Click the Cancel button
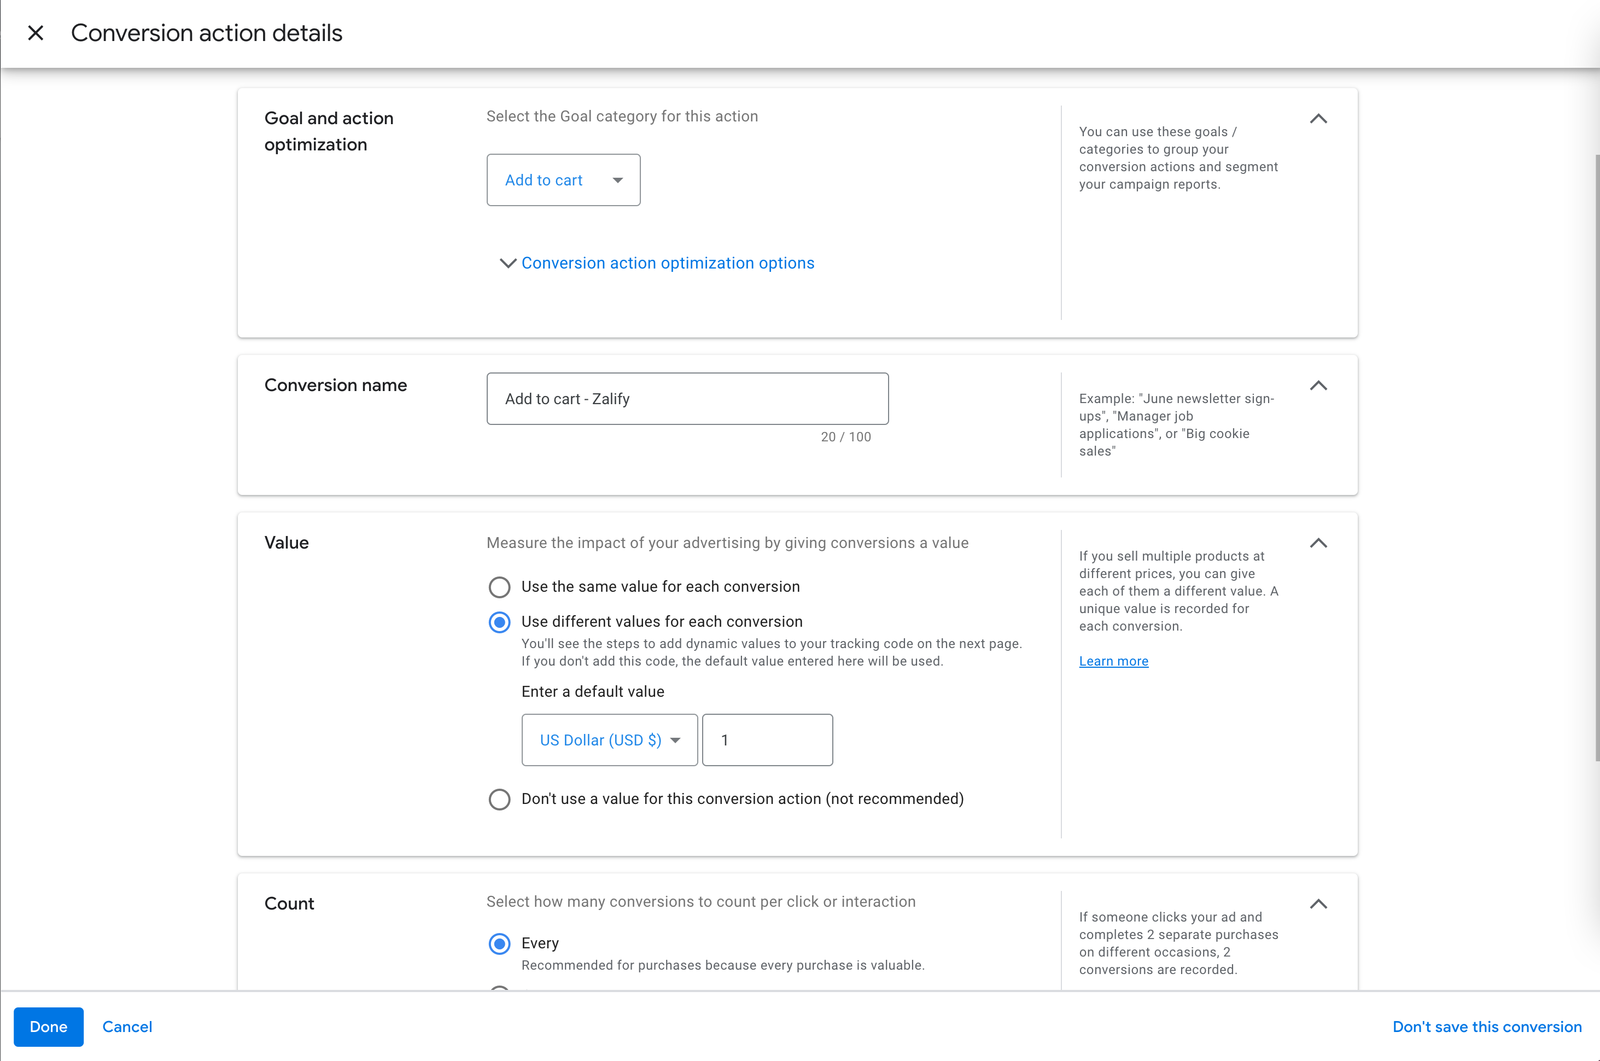The height and width of the screenshot is (1061, 1600). point(127,1027)
